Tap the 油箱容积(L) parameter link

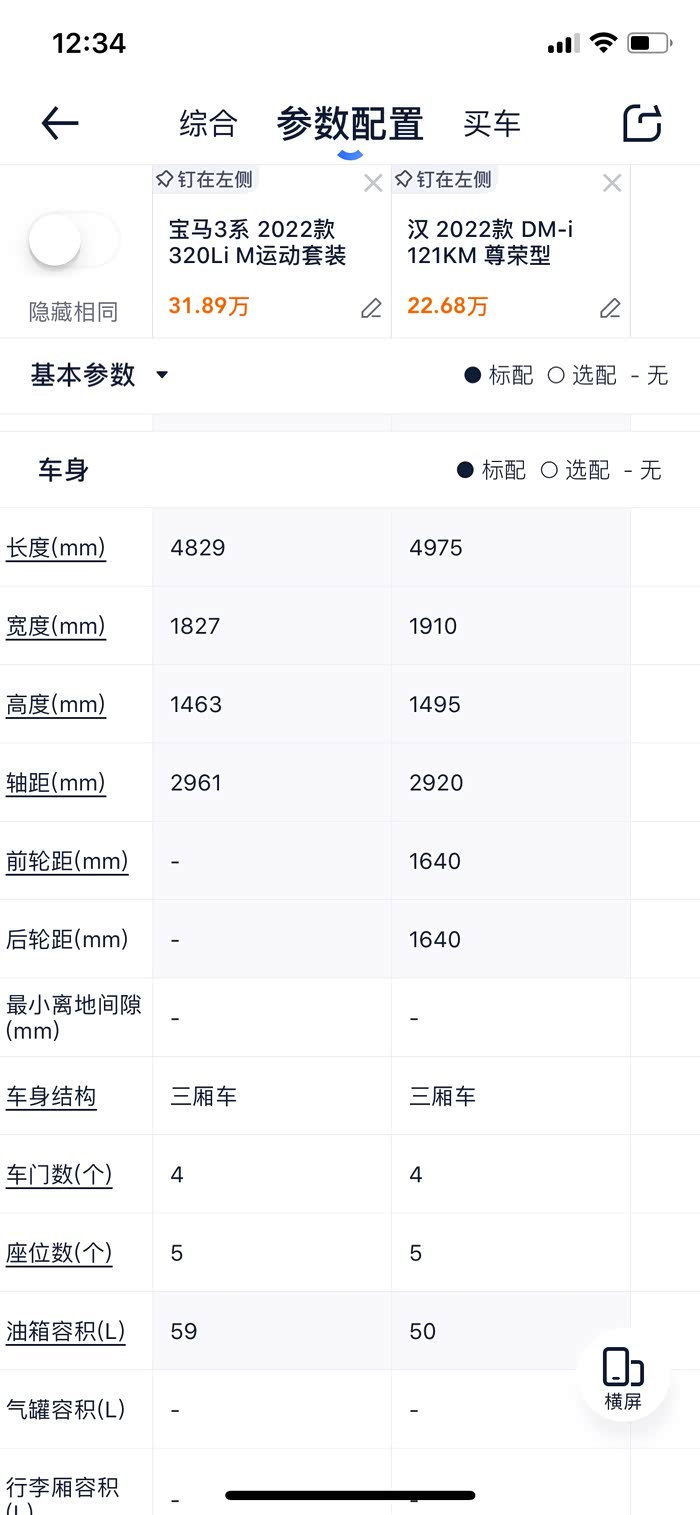66,1331
